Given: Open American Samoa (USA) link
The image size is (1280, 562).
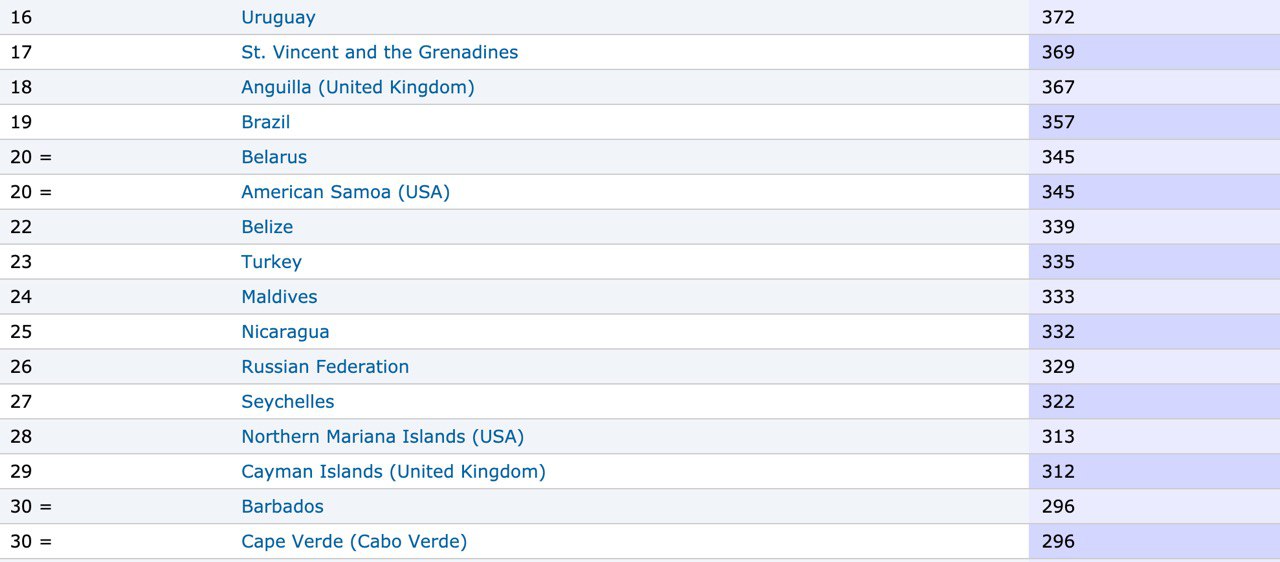Looking at the screenshot, I should [345, 192].
